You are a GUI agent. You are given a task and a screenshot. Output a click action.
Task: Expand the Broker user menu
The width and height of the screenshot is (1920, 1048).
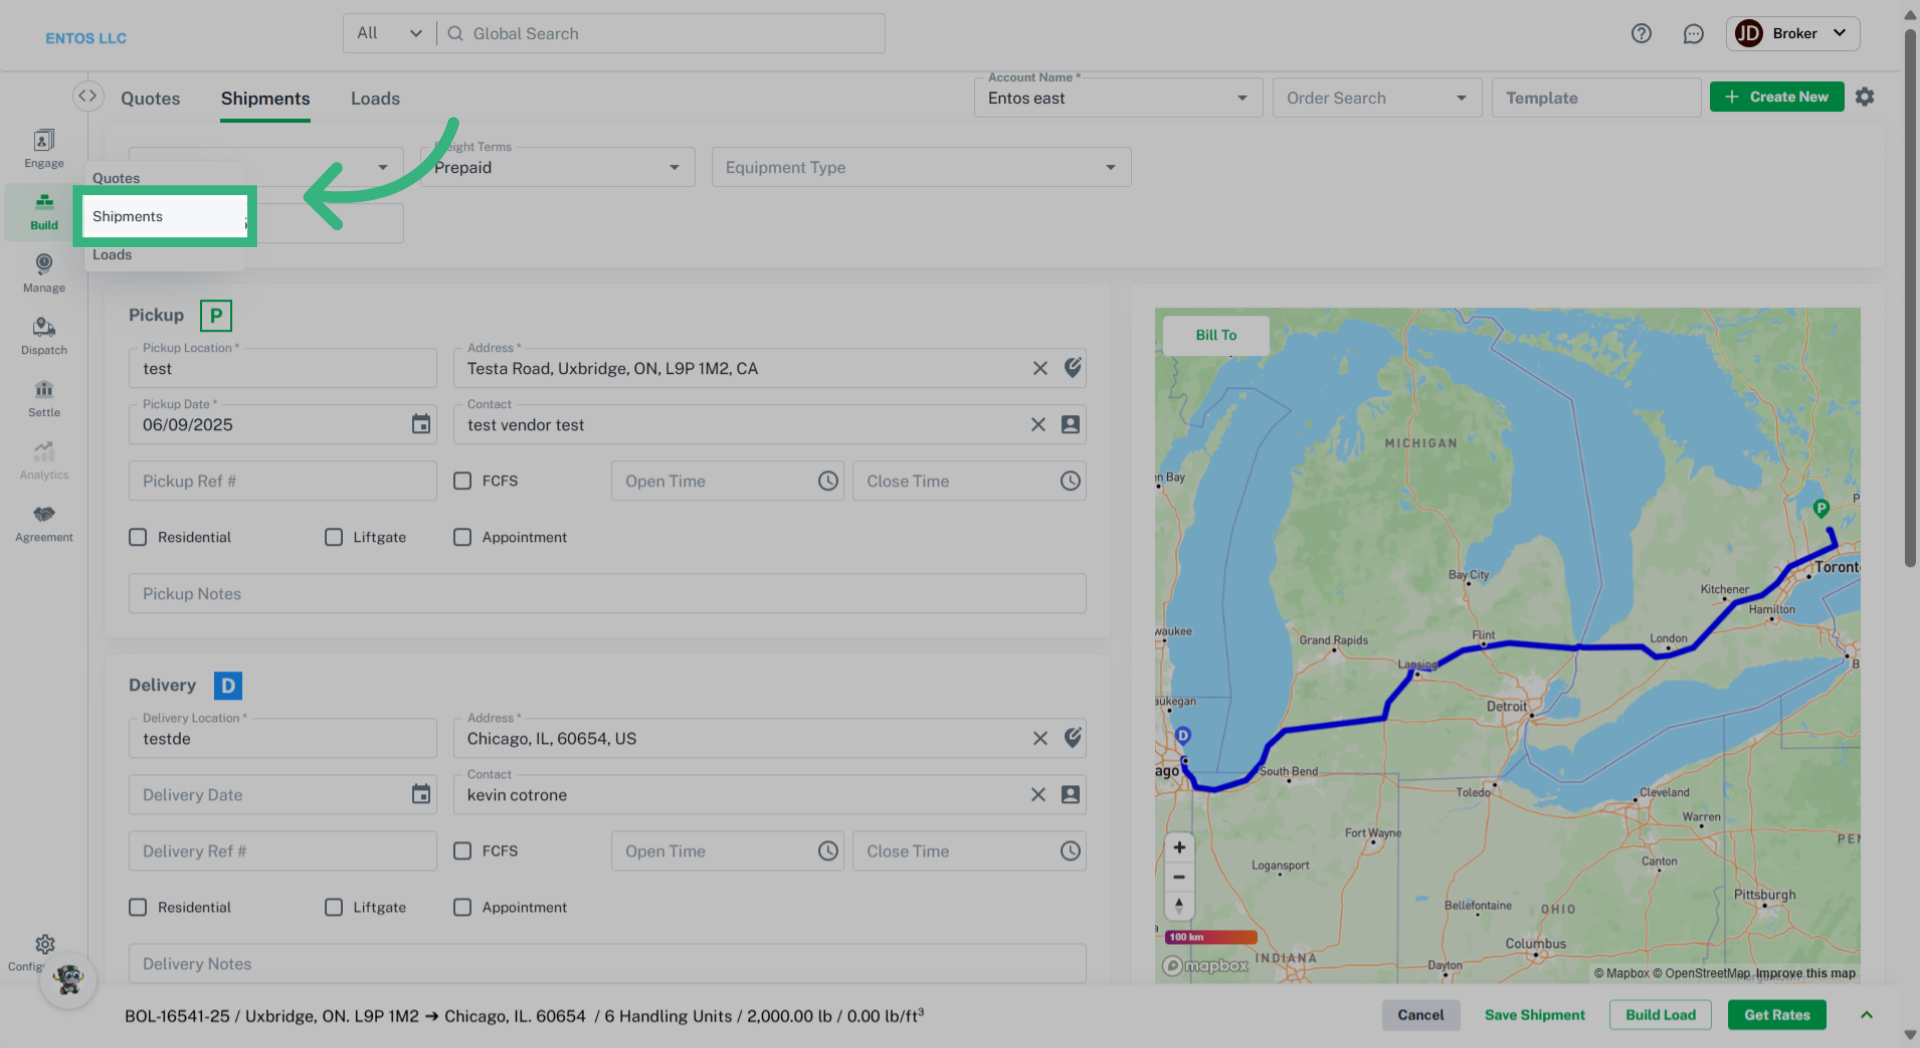1793,34
